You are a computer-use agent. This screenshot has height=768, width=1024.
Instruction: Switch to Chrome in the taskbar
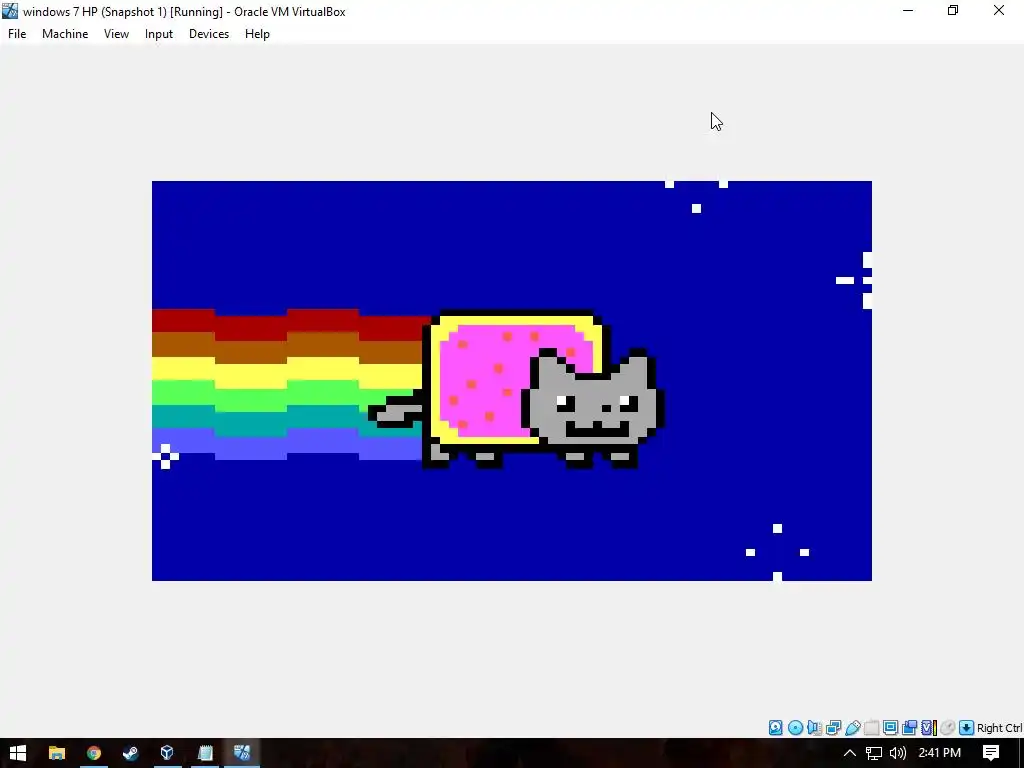click(93, 753)
